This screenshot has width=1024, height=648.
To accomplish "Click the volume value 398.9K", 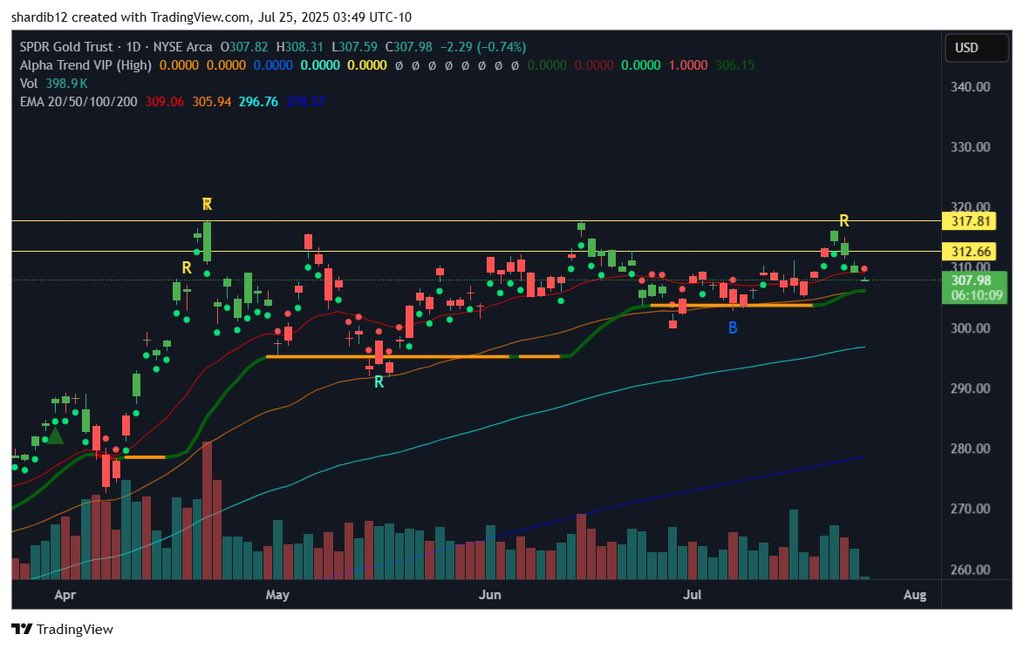I will [x=67, y=84].
